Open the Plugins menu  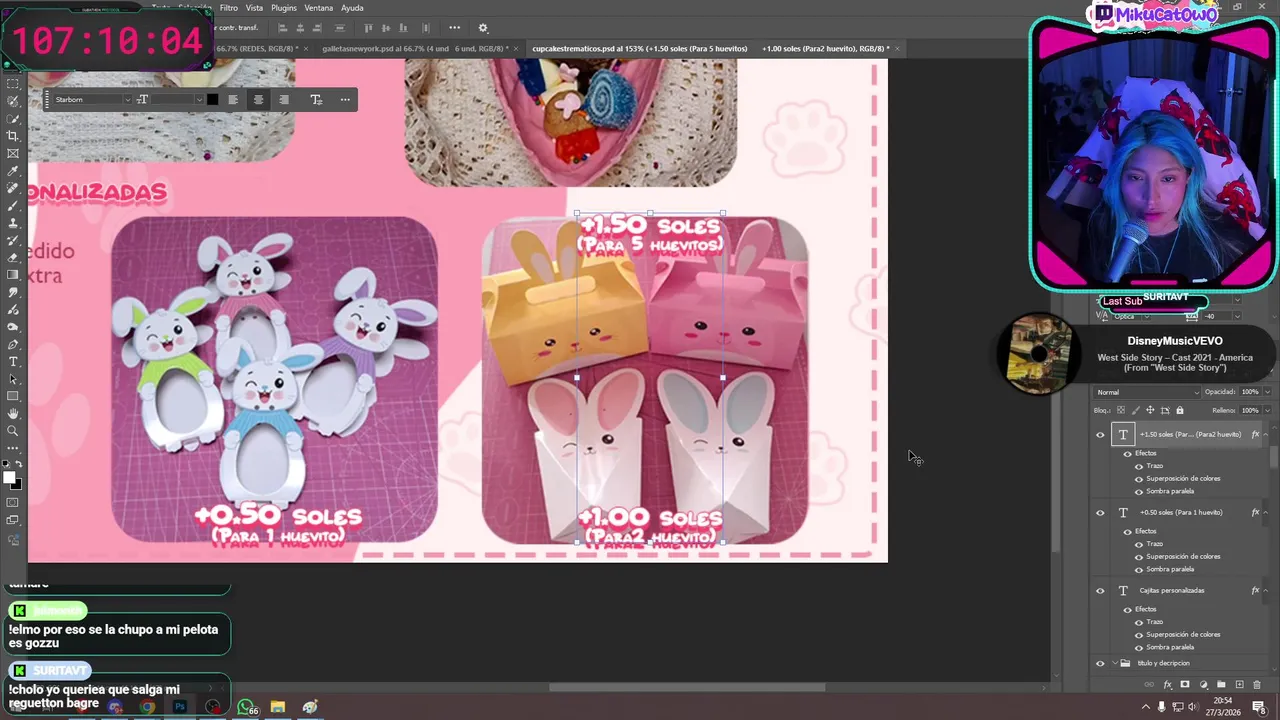pyautogui.click(x=284, y=8)
